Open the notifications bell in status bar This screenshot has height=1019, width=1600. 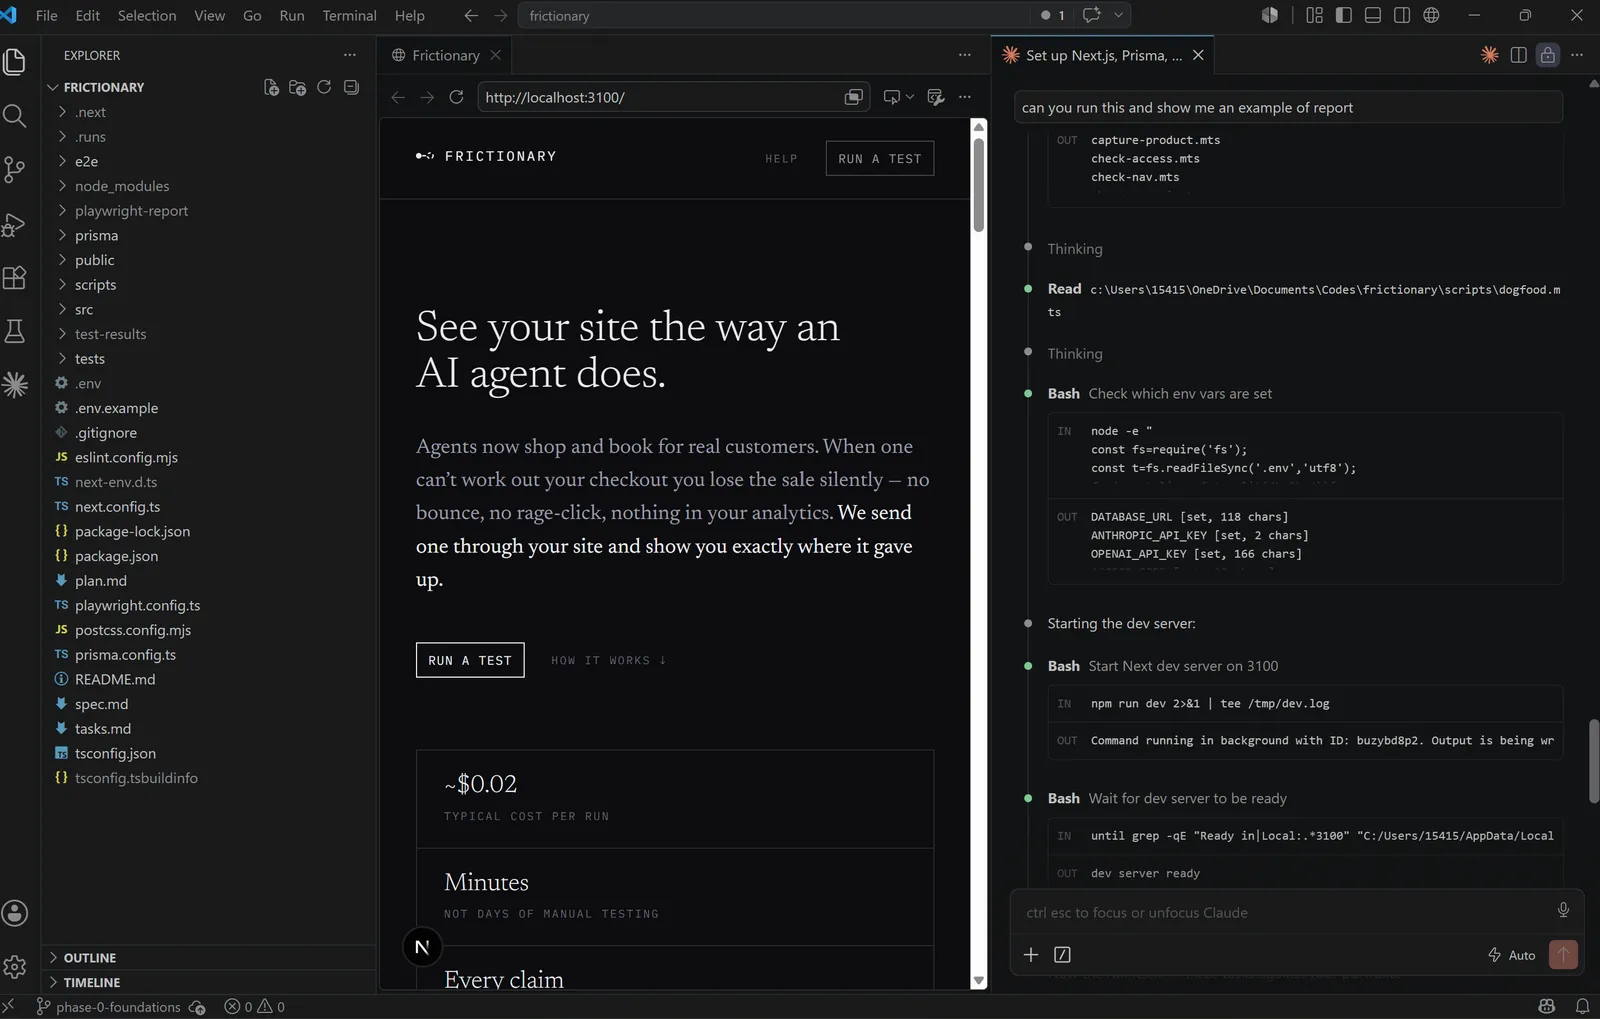coord(1582,1006)
